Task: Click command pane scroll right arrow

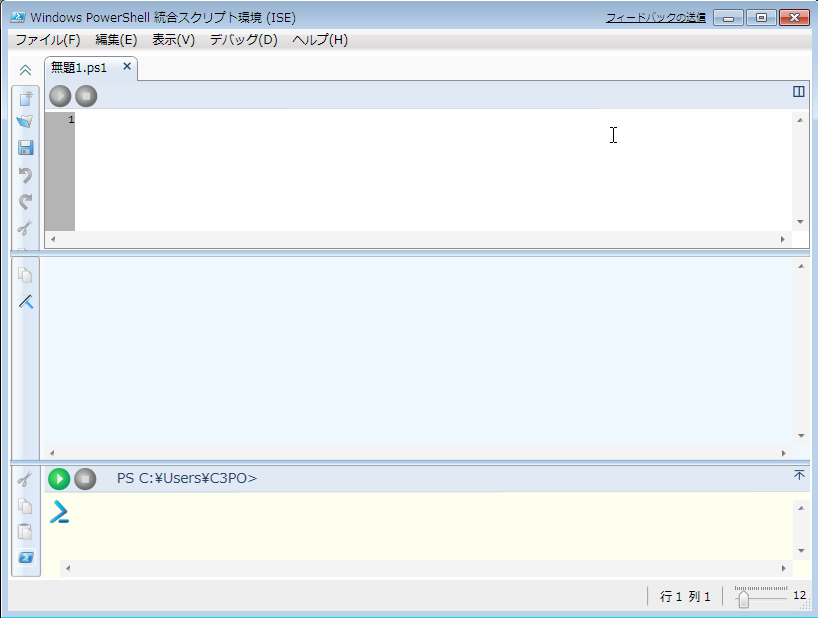Action: coord(784,568)
